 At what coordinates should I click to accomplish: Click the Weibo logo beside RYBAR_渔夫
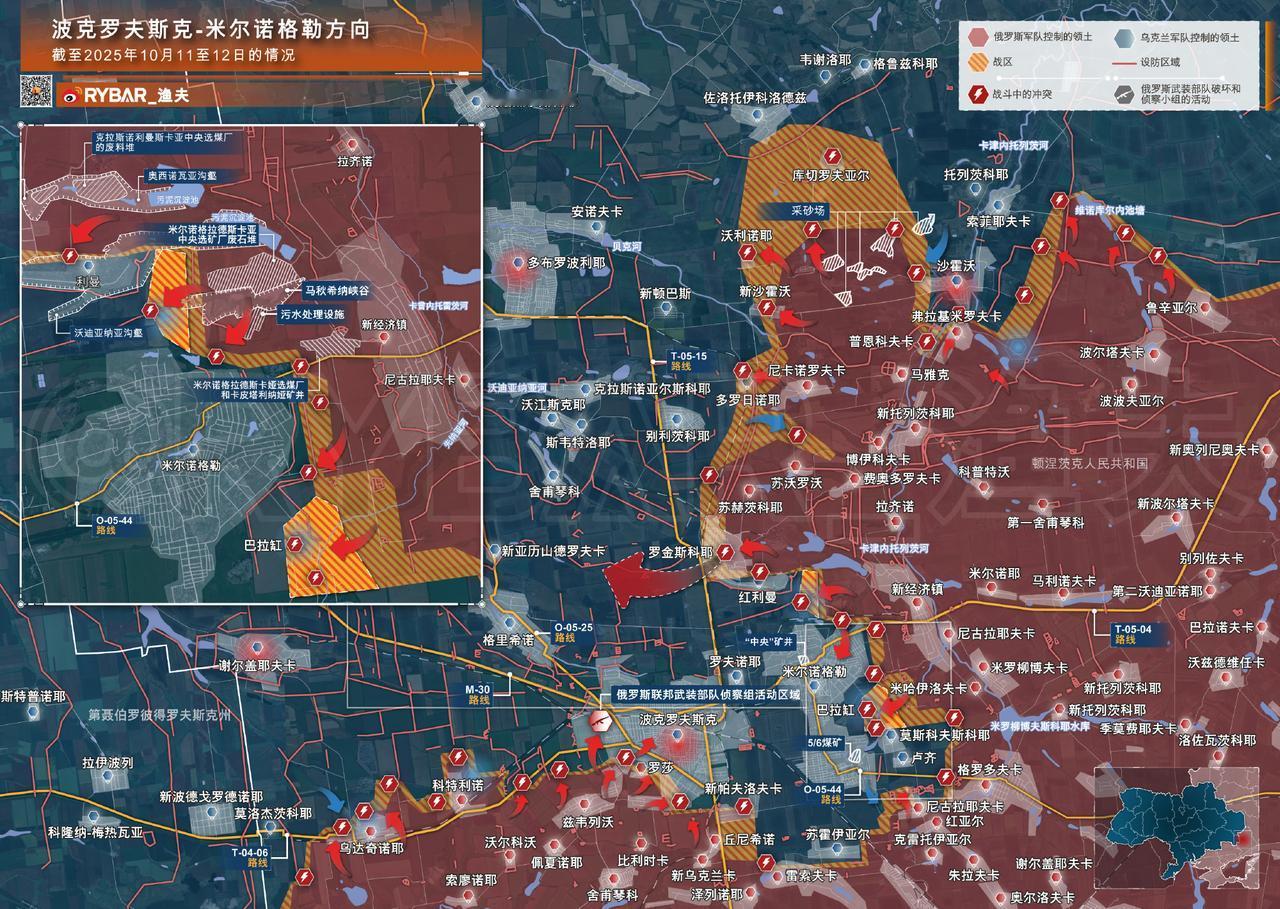click(71, 96)
